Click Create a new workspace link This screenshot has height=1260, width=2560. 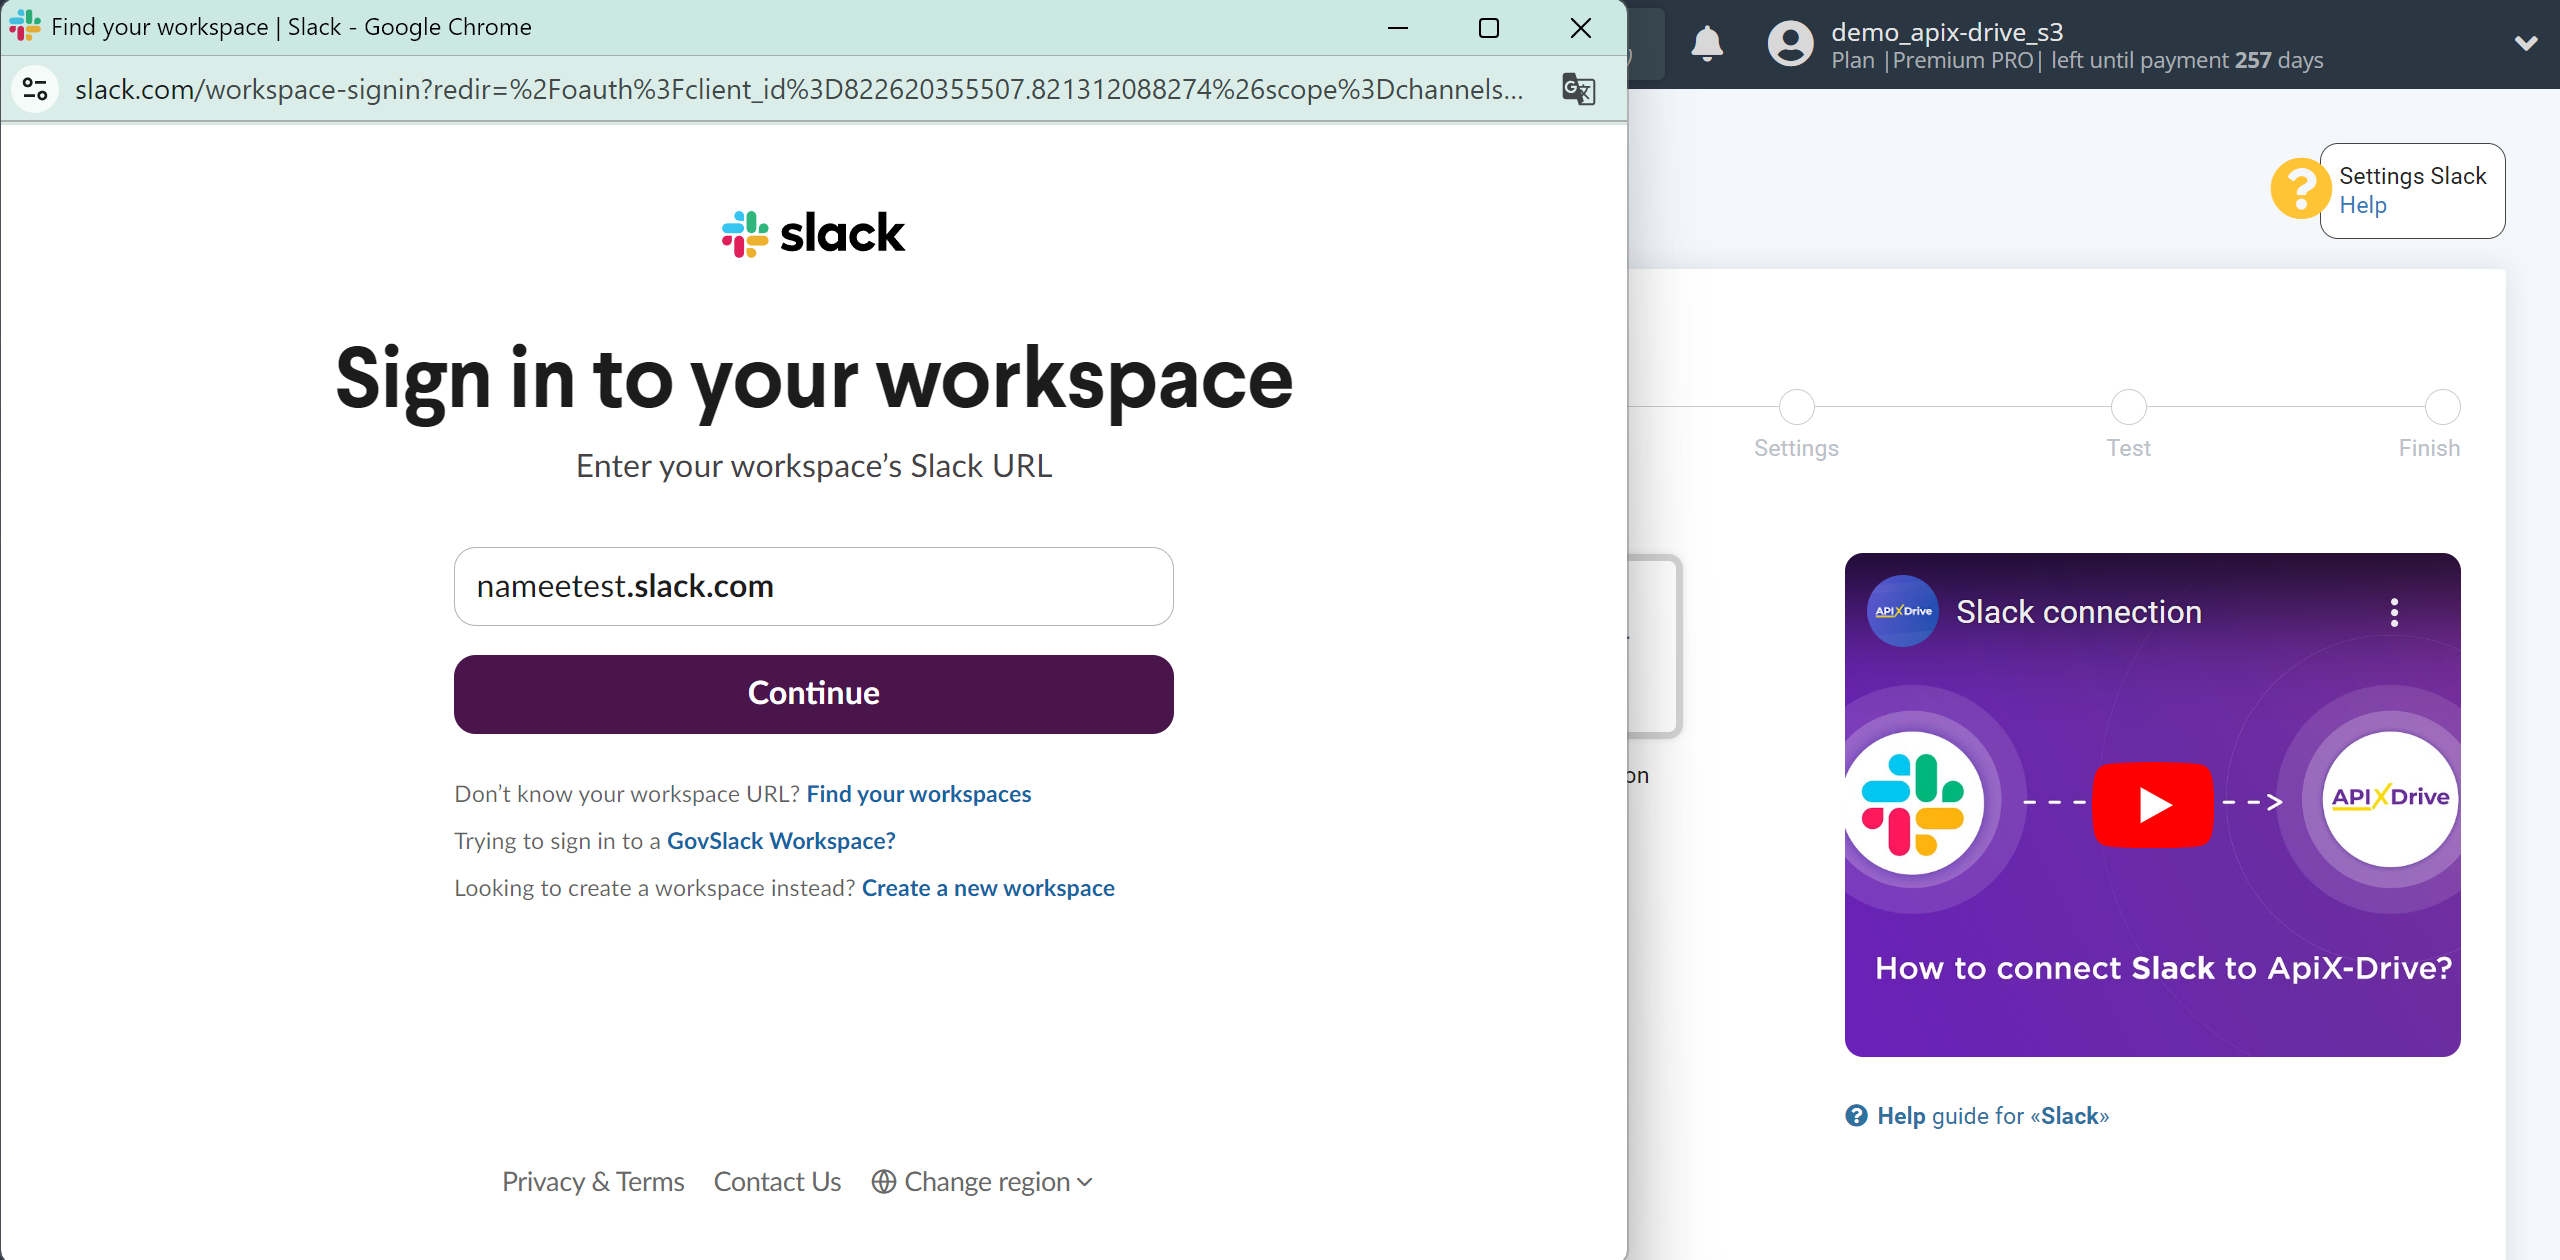pyautogui.click(x=988, y=886)
